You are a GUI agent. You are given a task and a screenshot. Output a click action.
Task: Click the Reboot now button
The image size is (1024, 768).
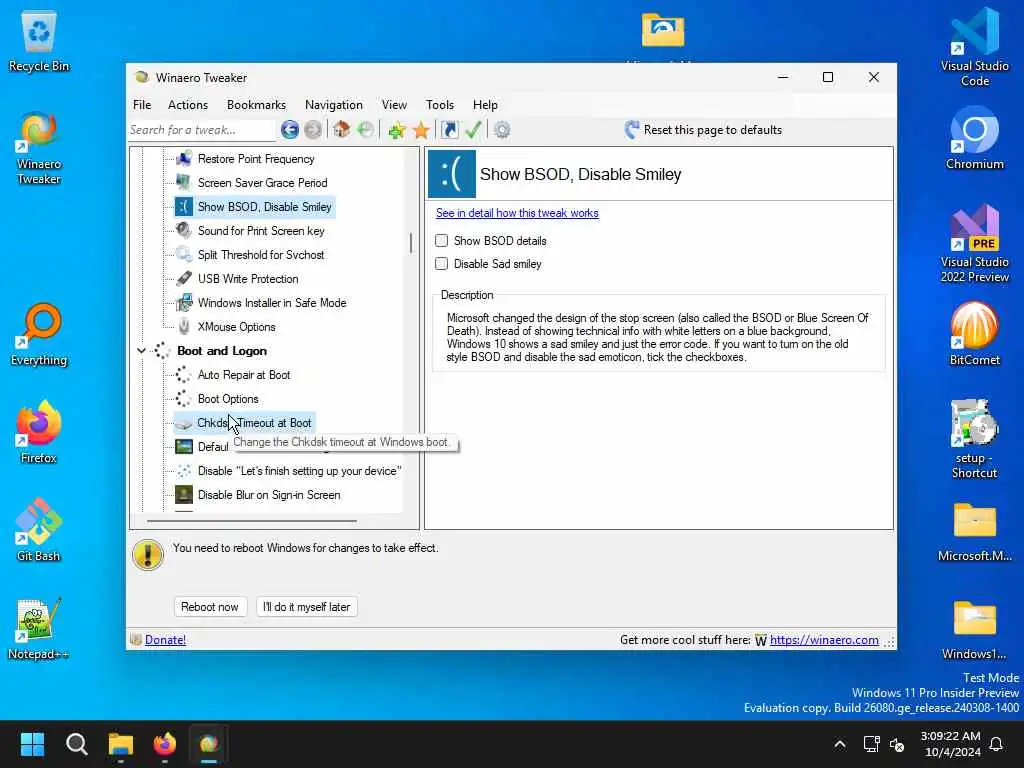click(x=210, y=607)
